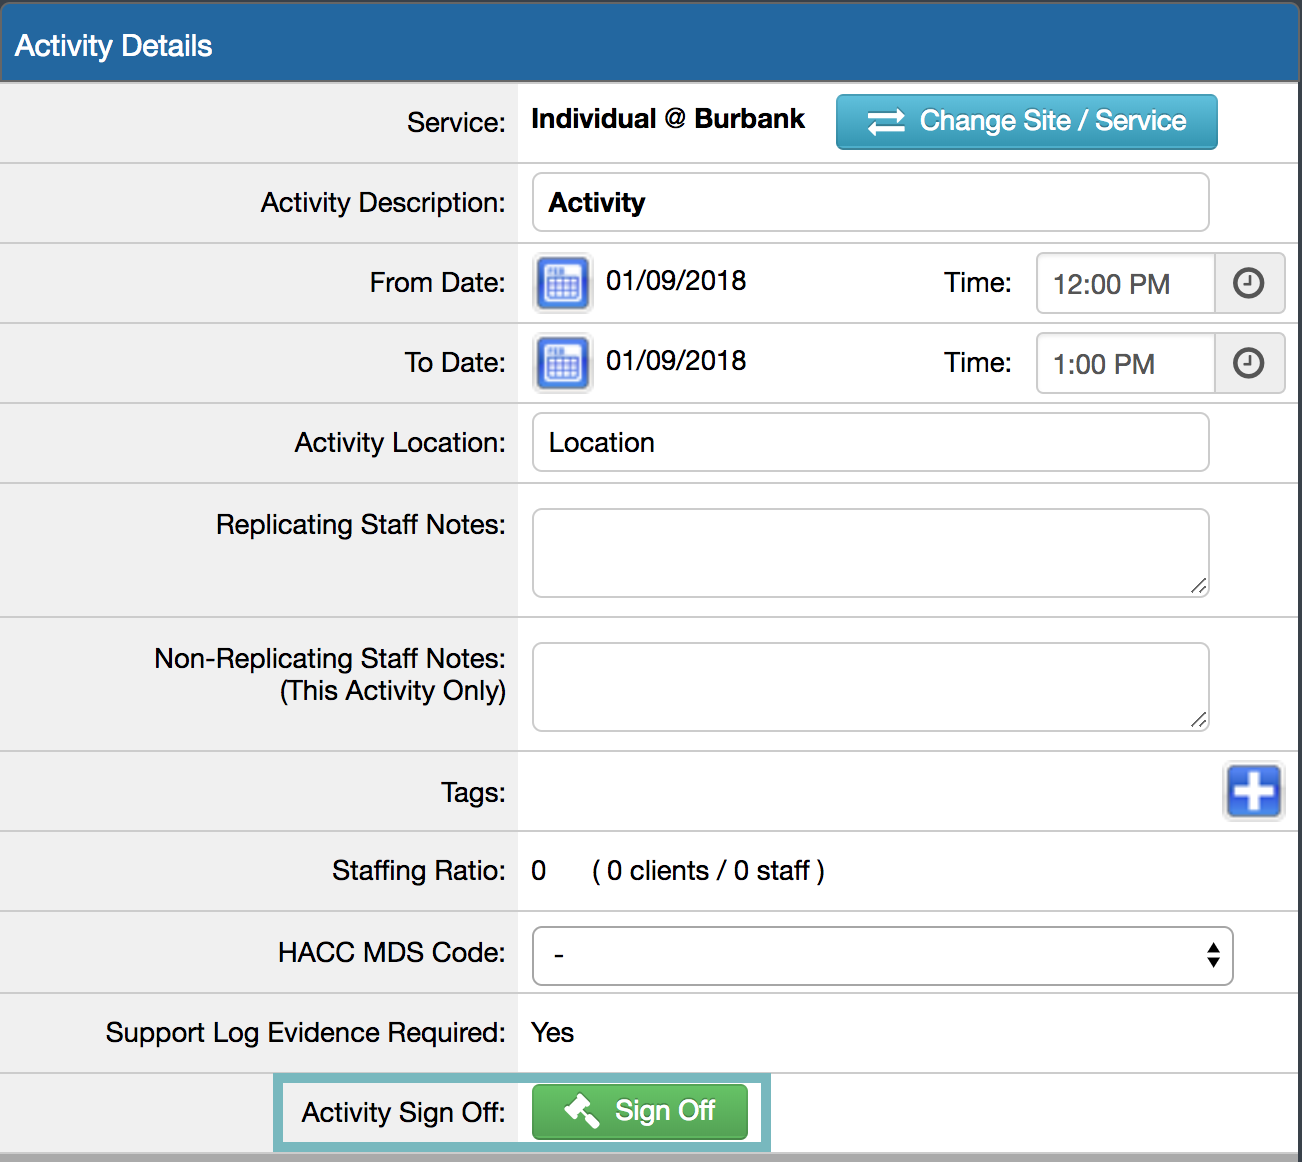Add a new tag using the plus icon

coord(1254,791)
